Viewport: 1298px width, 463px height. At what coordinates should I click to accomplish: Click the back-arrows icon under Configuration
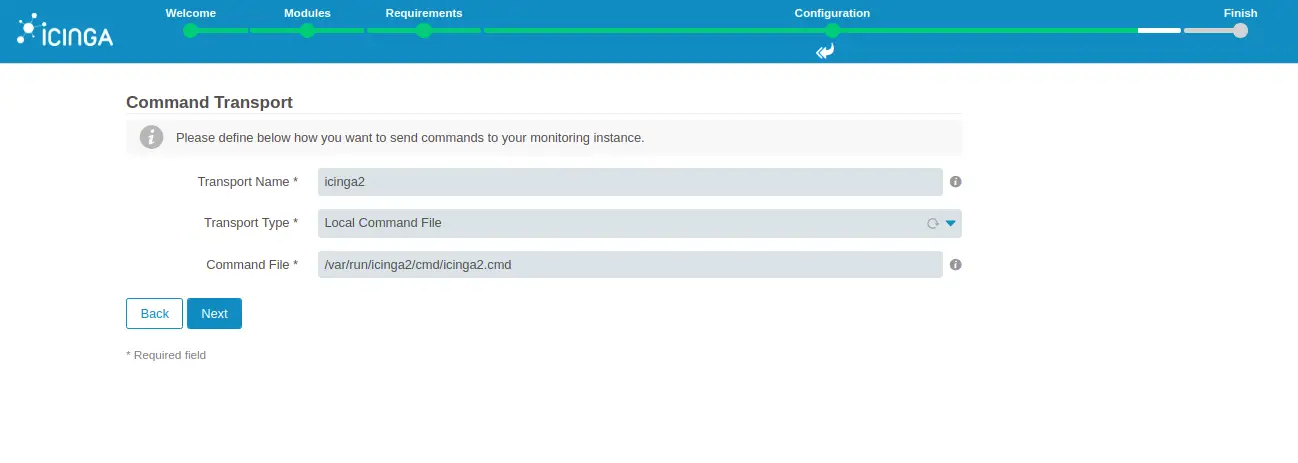(x=825, y=51)
